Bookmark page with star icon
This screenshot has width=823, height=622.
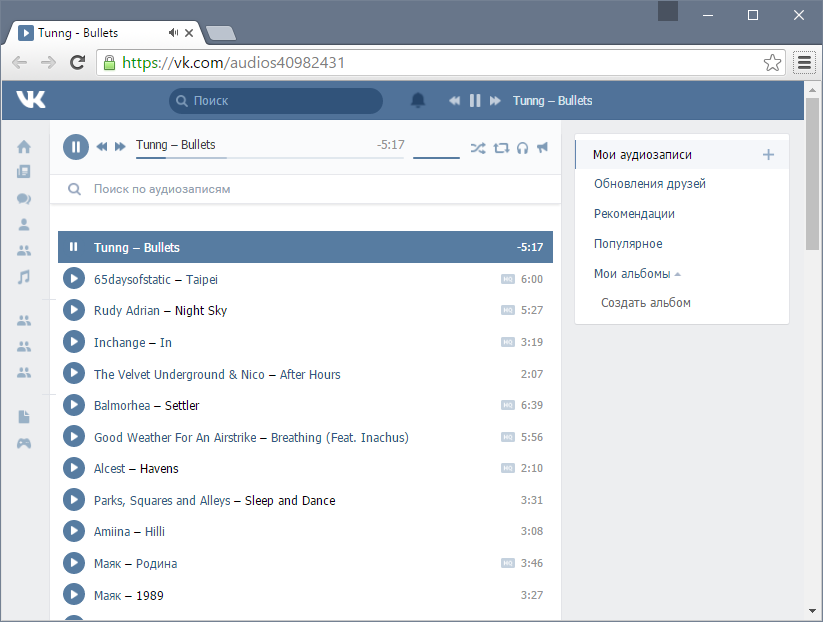coord(772,62)
